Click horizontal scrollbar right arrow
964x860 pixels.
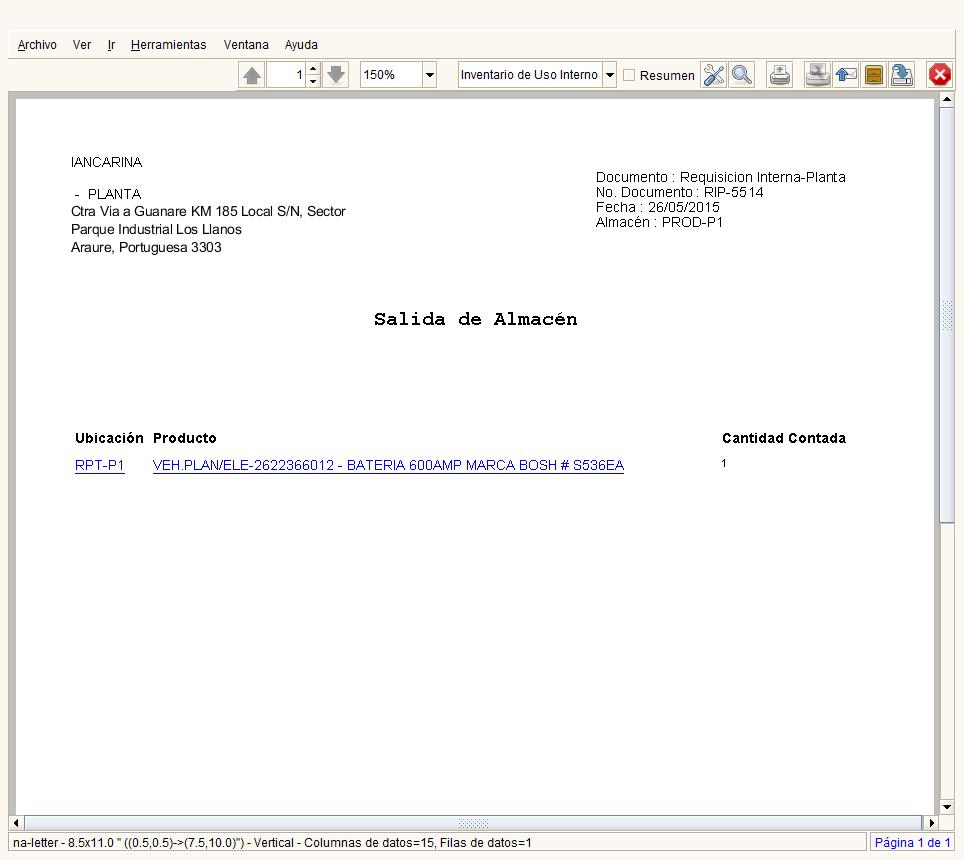coord(932,823)
